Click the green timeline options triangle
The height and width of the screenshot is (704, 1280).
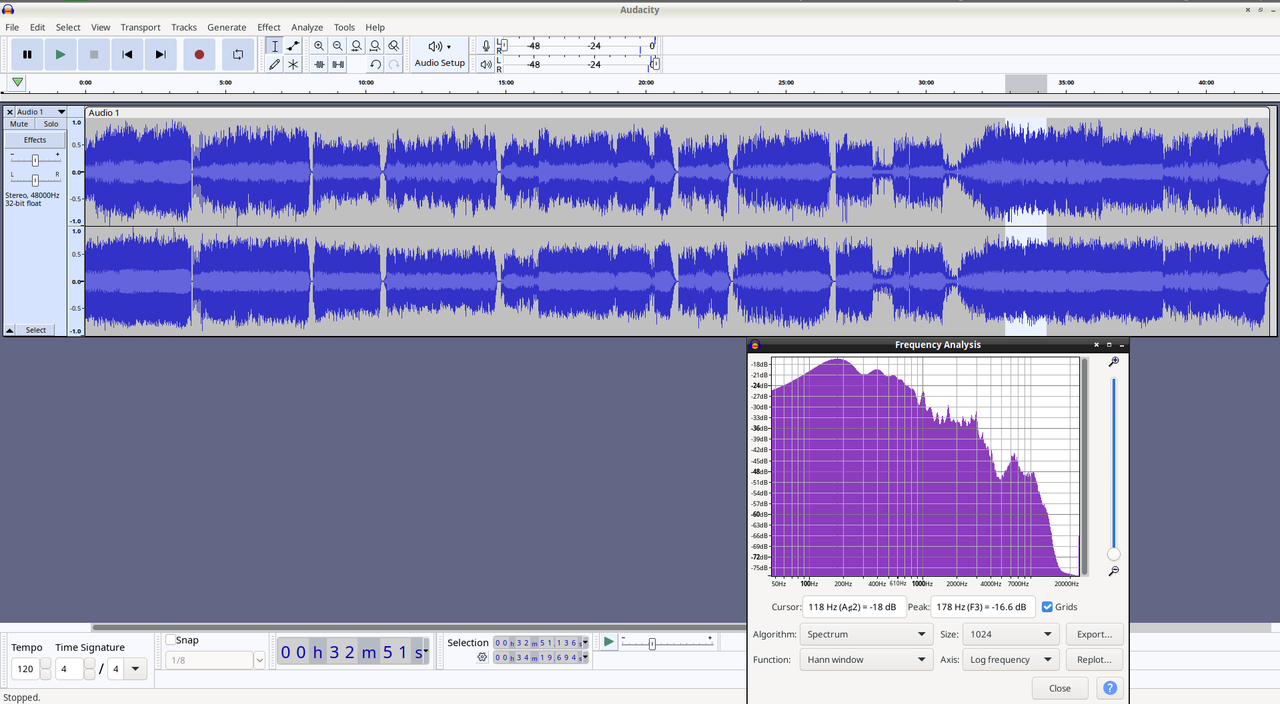click(18, 83)
